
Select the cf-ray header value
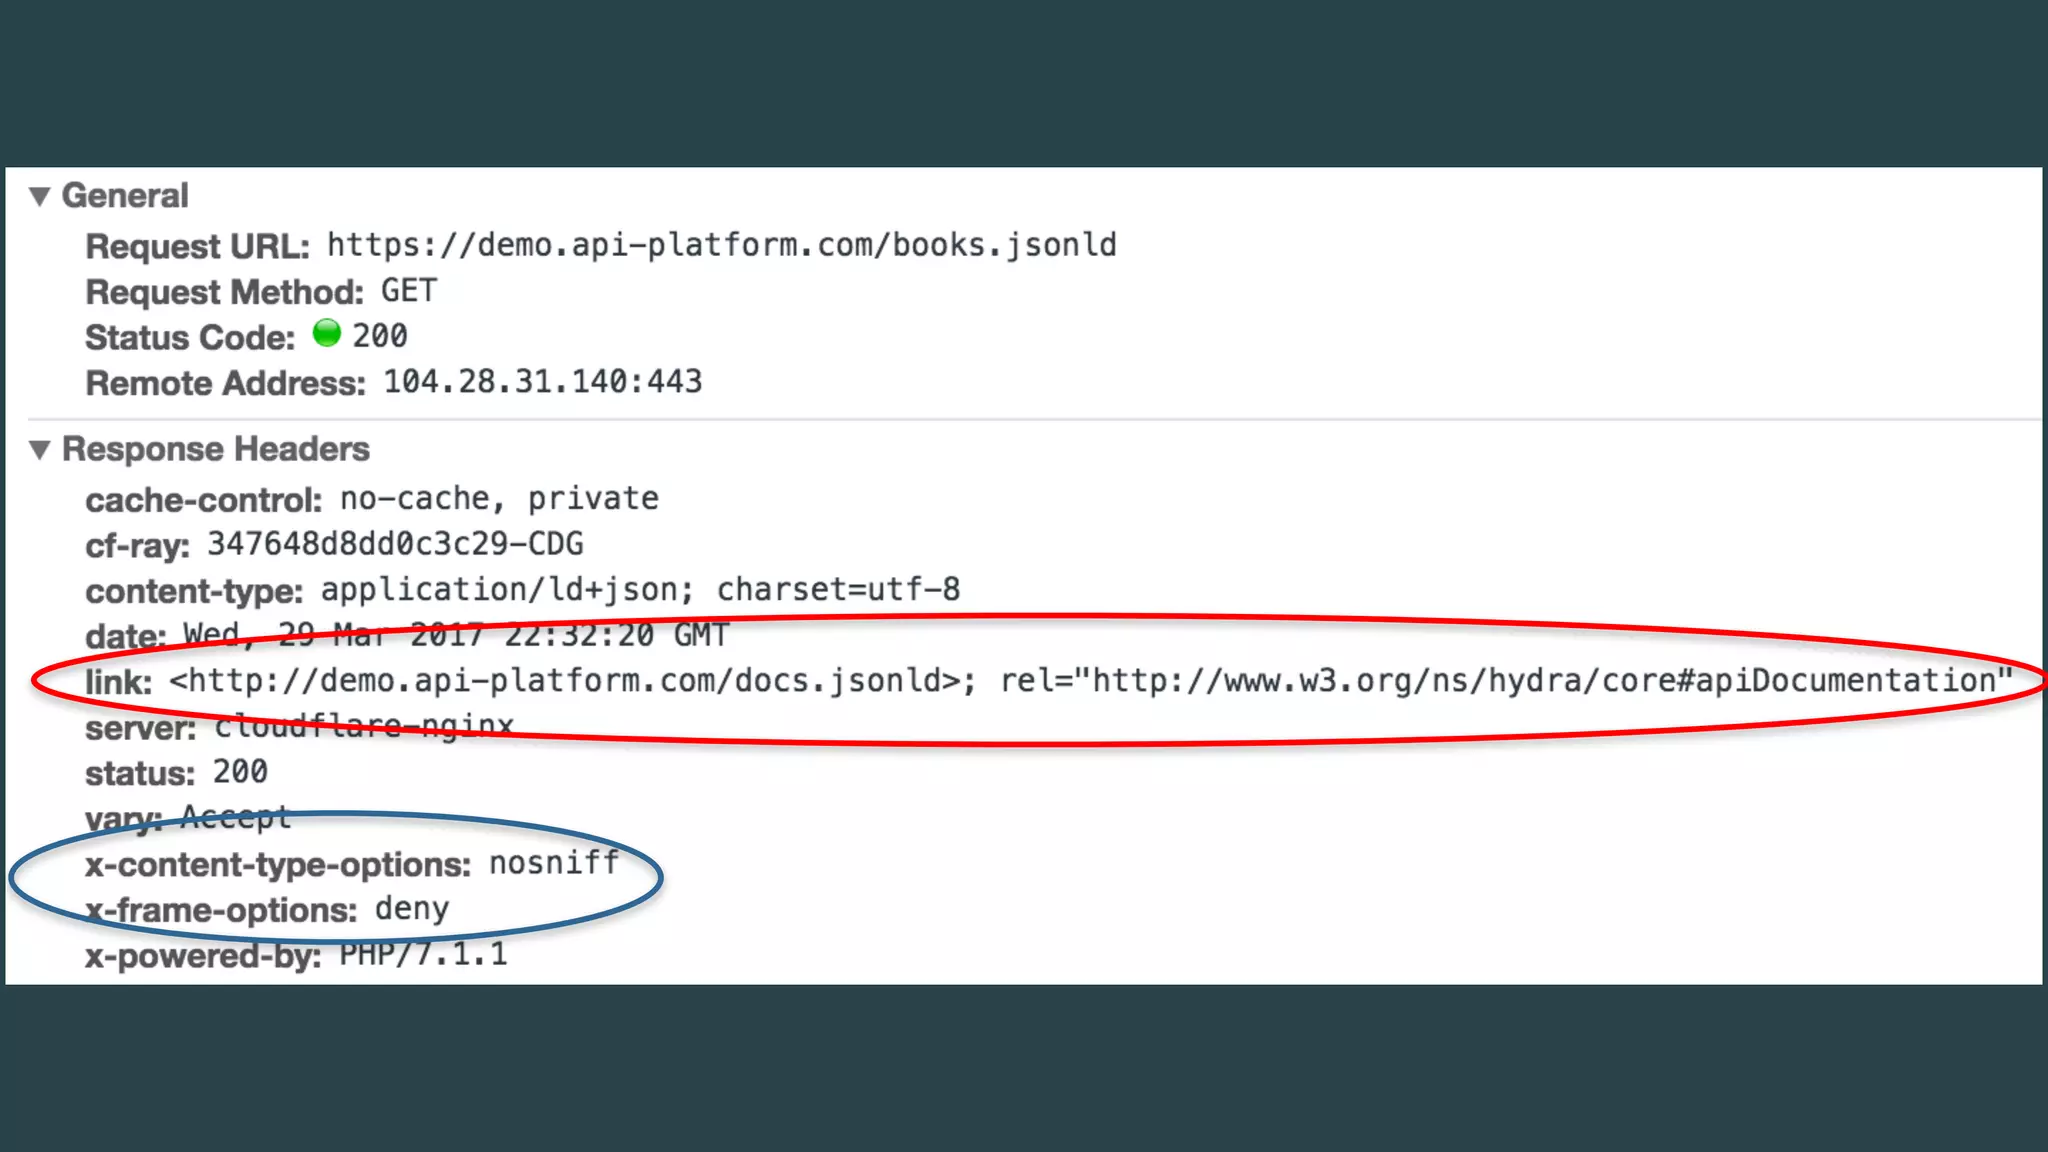(395, 544)
